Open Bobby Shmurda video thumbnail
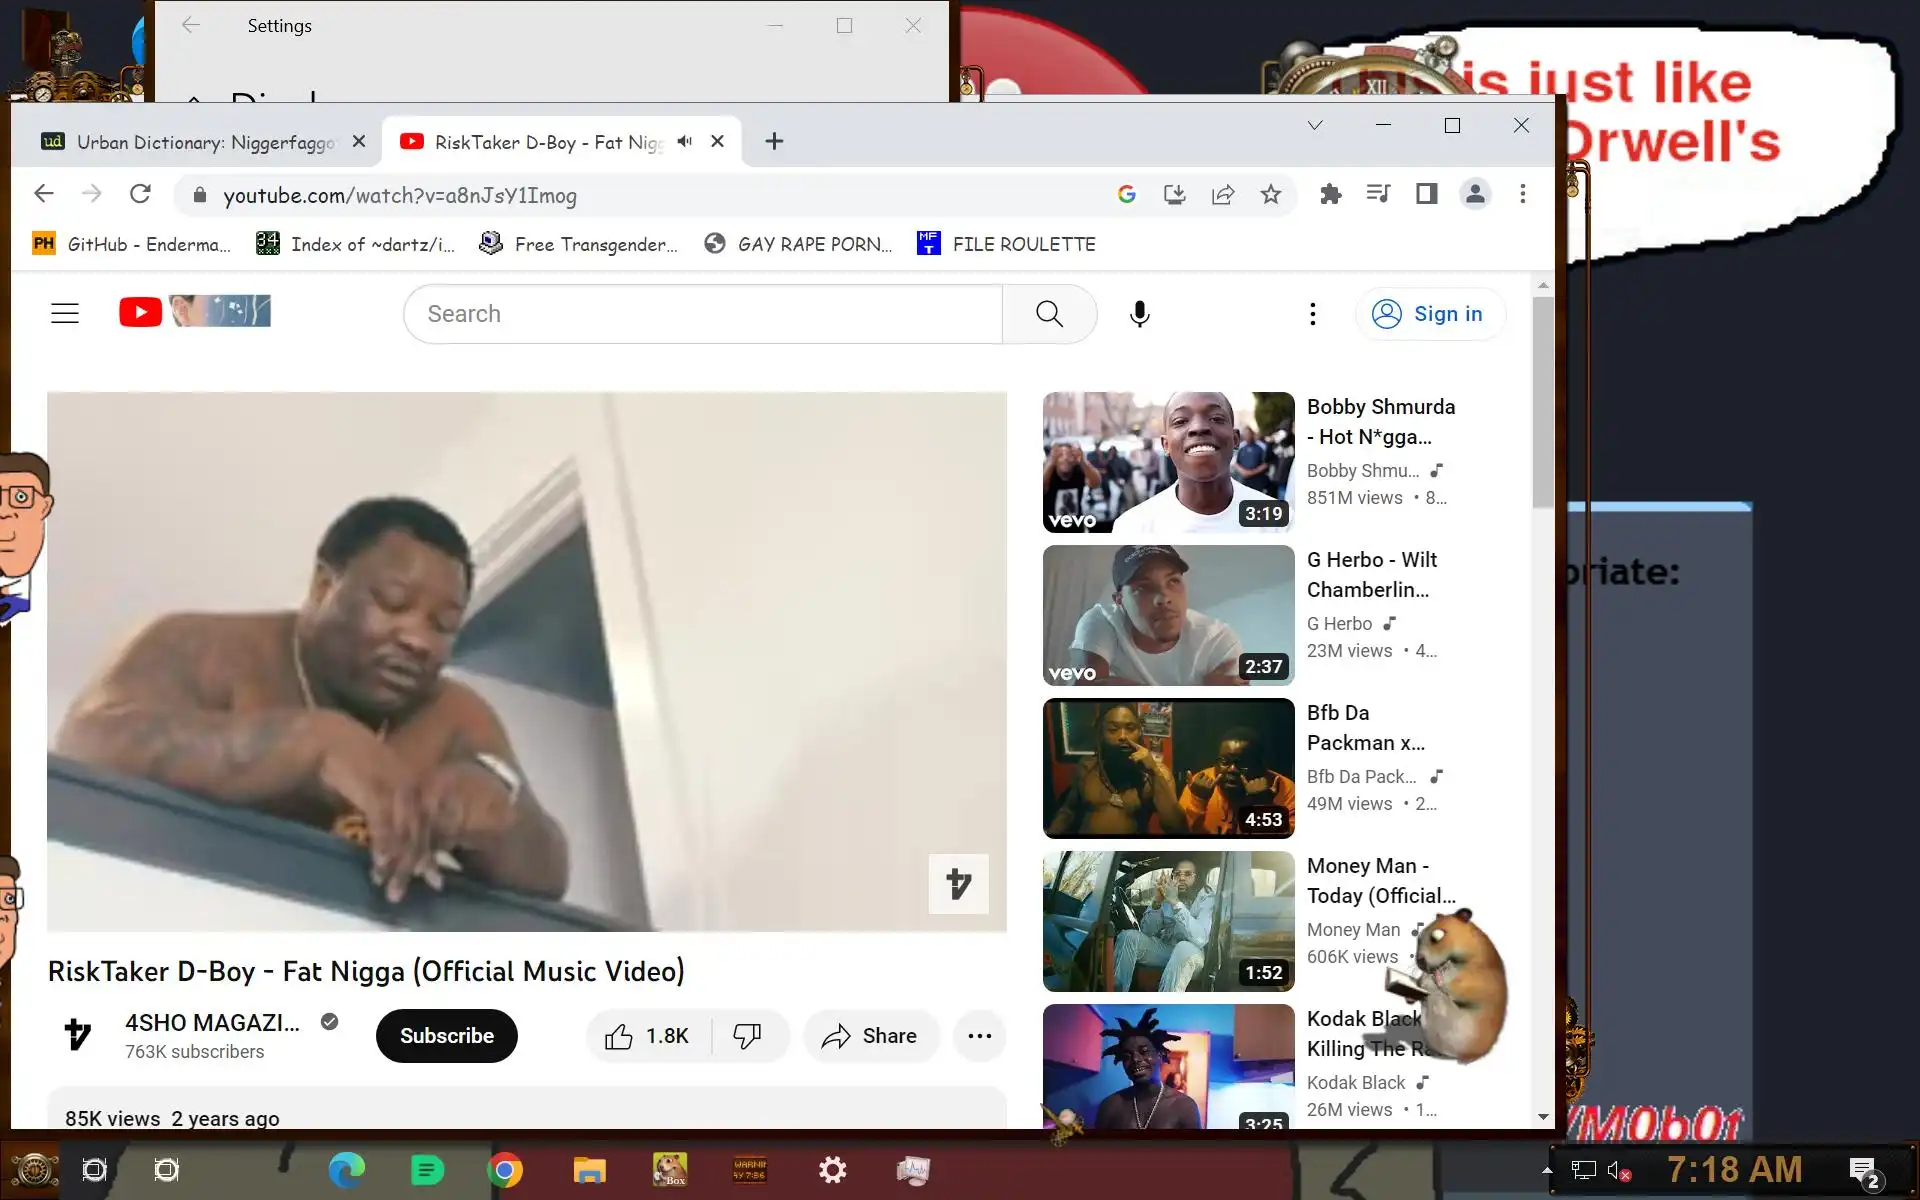Image resolution: width=1920 pixels, height=1200 pixels. 1168,462
